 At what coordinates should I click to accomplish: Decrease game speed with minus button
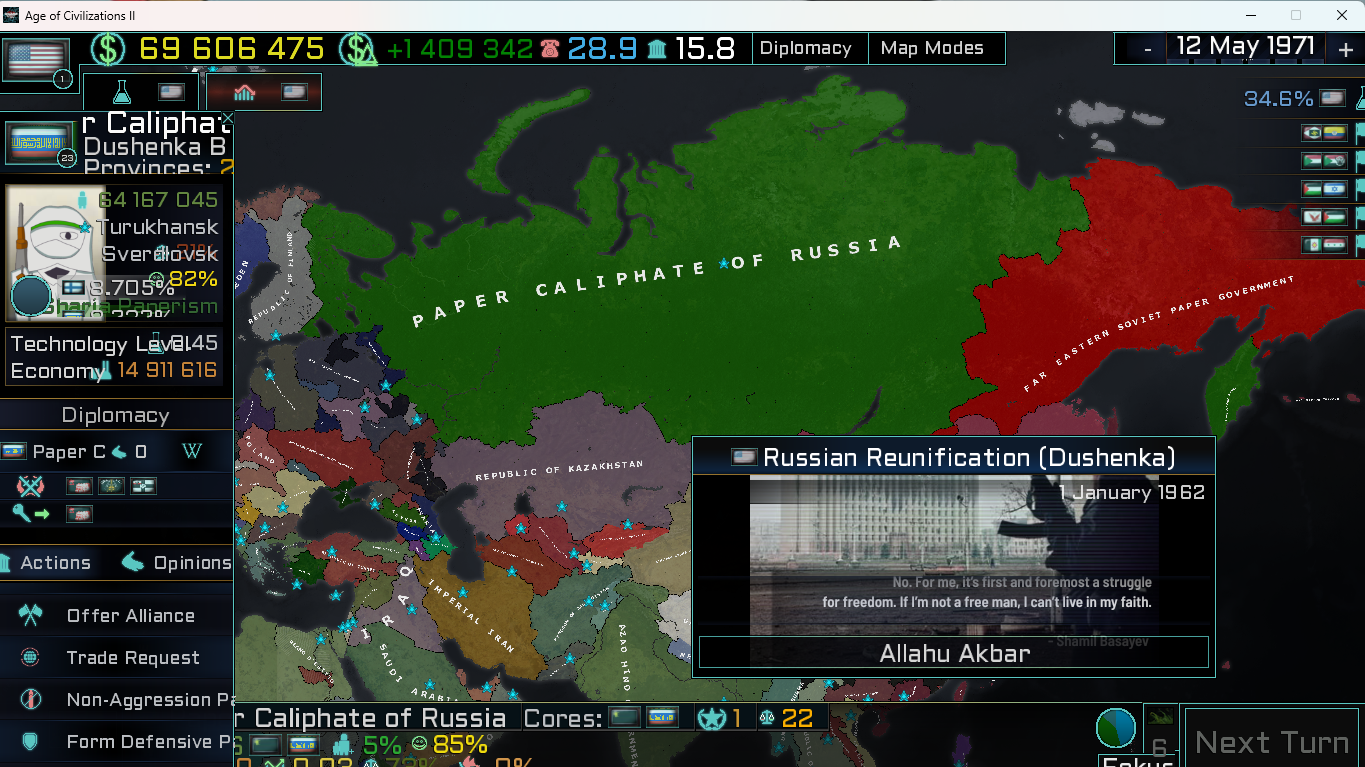pos(1148,49)
